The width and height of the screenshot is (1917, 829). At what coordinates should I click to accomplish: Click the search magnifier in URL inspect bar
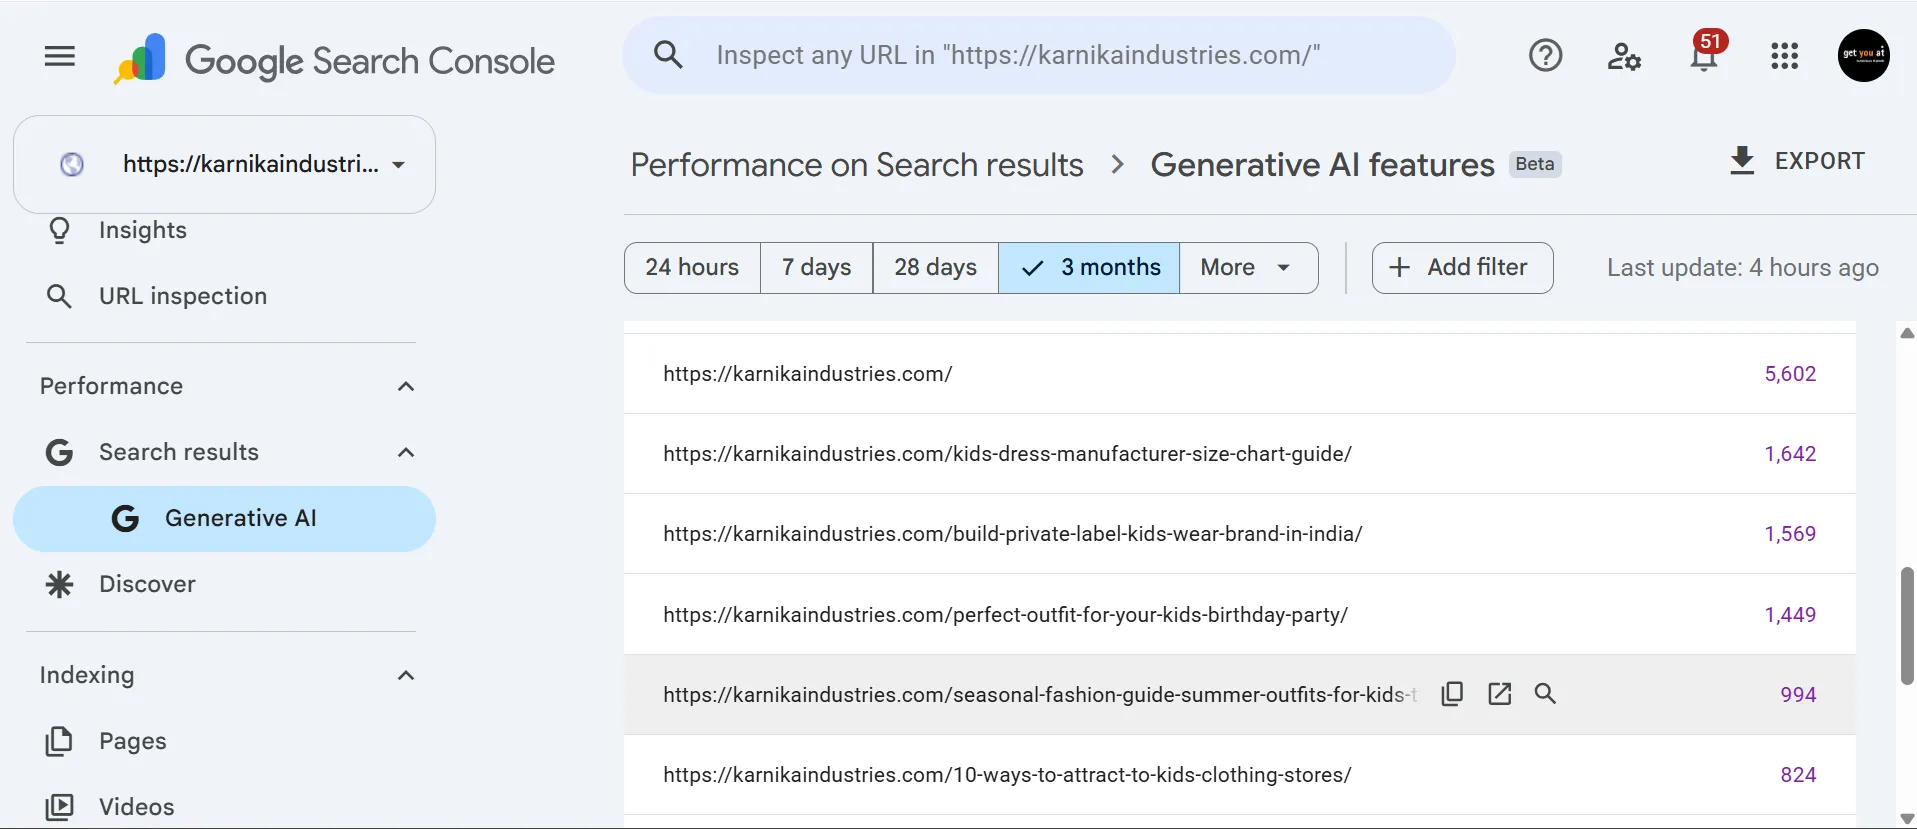(668, 55)
